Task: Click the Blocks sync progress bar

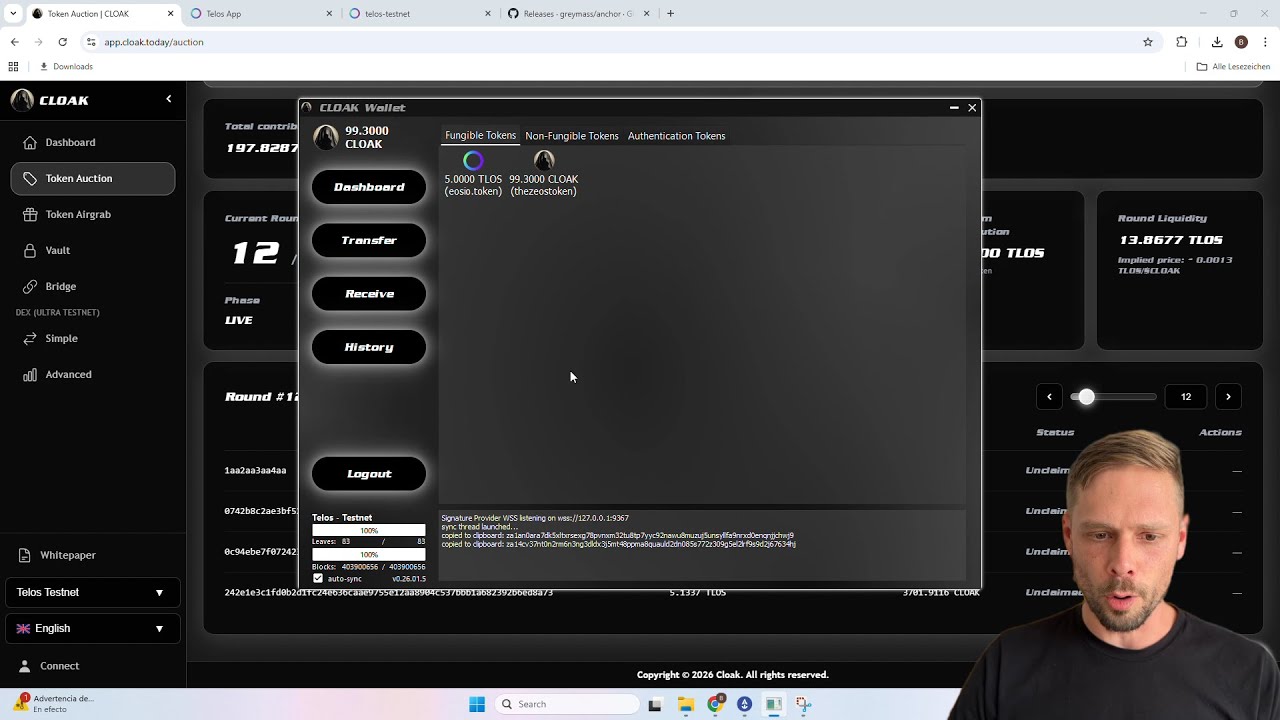Action: pyautogui.click(x=369, y=554)
